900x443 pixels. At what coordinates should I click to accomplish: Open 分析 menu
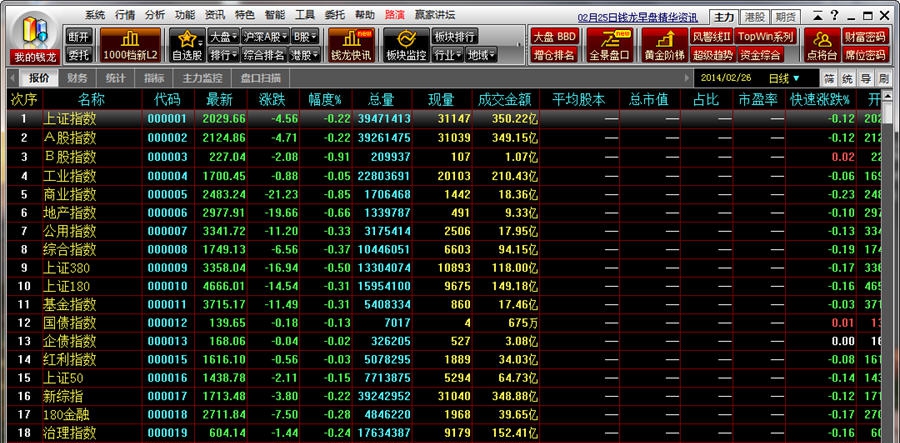point(155,15)
